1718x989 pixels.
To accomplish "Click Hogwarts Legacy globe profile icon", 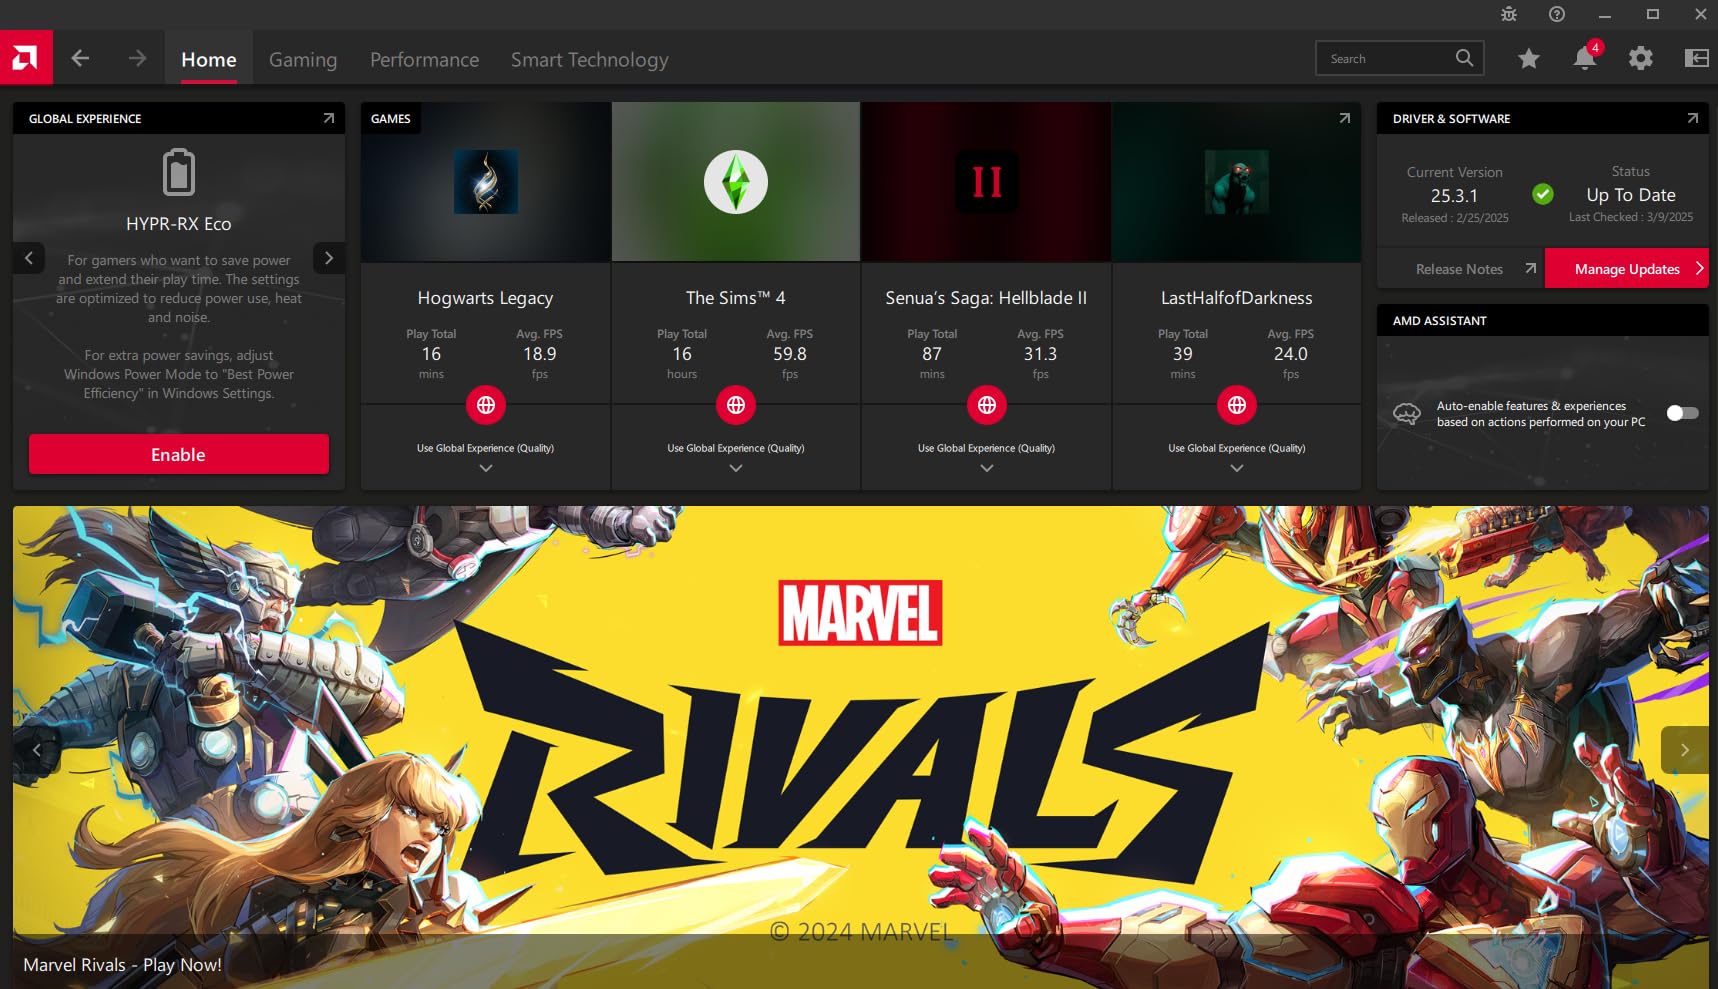I will pos(486,405).
